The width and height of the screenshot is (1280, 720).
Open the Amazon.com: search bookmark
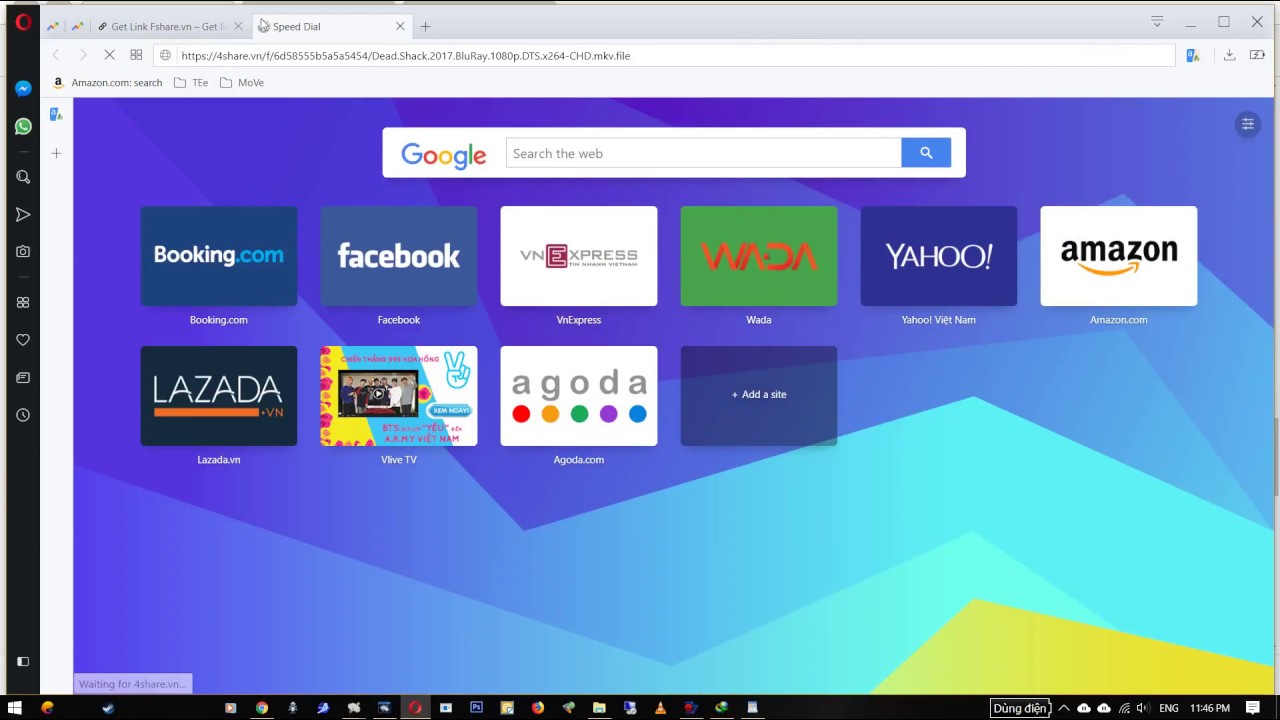tap(107, 83)
